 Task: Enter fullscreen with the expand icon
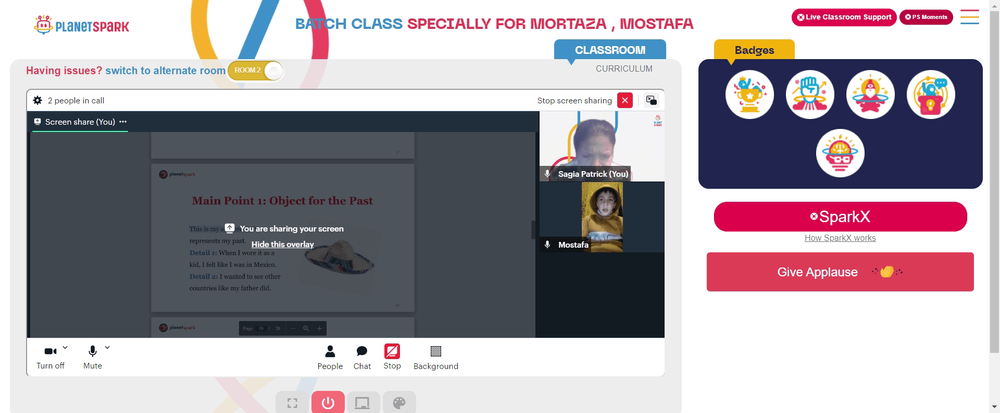pos(292,403)
